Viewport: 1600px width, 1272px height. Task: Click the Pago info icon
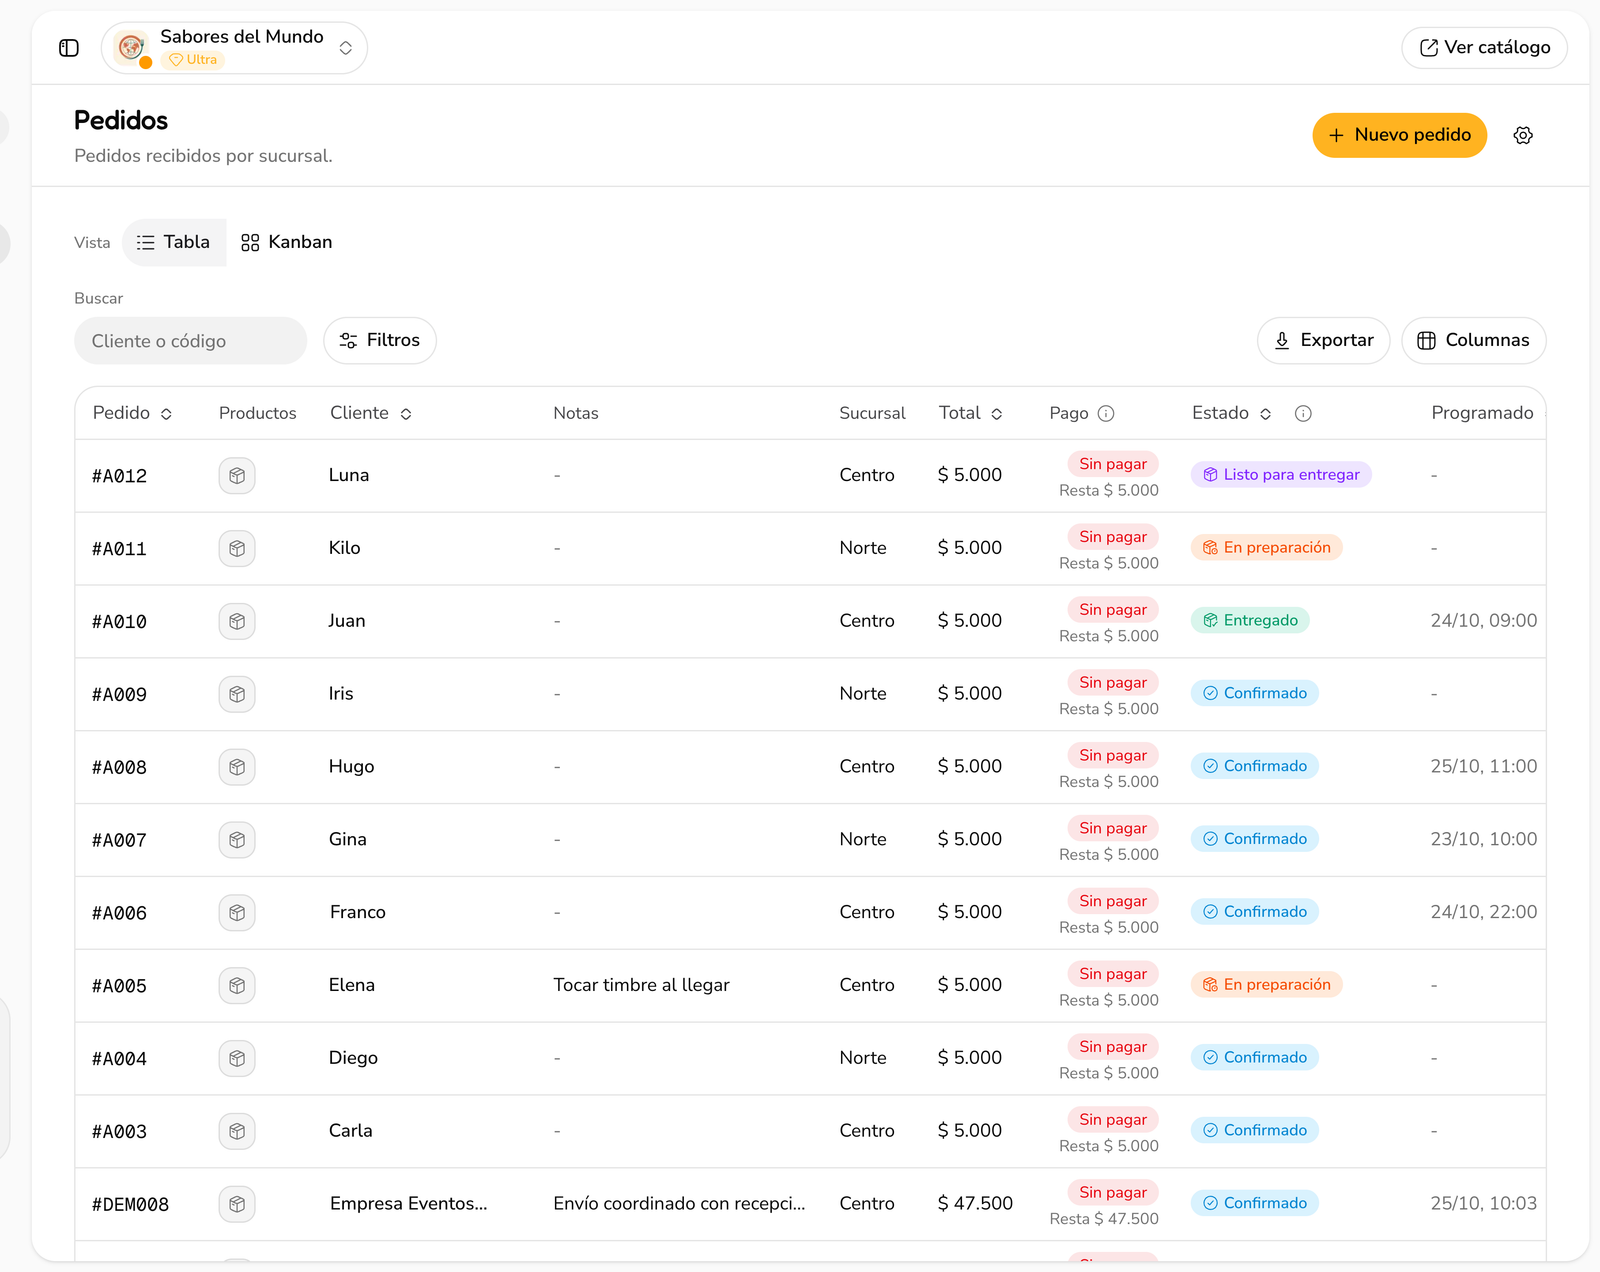pyautogui.click(x=1106, y=414)
